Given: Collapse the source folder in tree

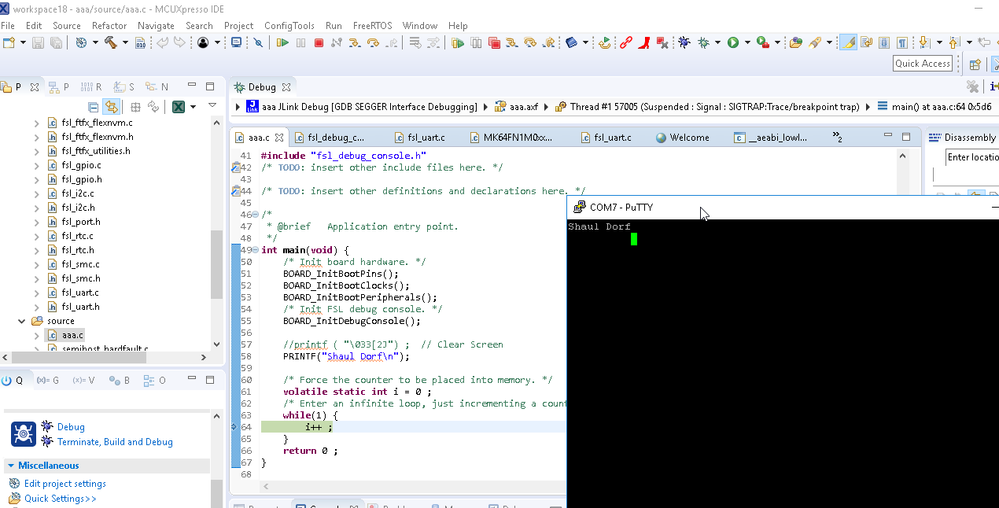Looking at the screenshot, I should tap(22, 321).
